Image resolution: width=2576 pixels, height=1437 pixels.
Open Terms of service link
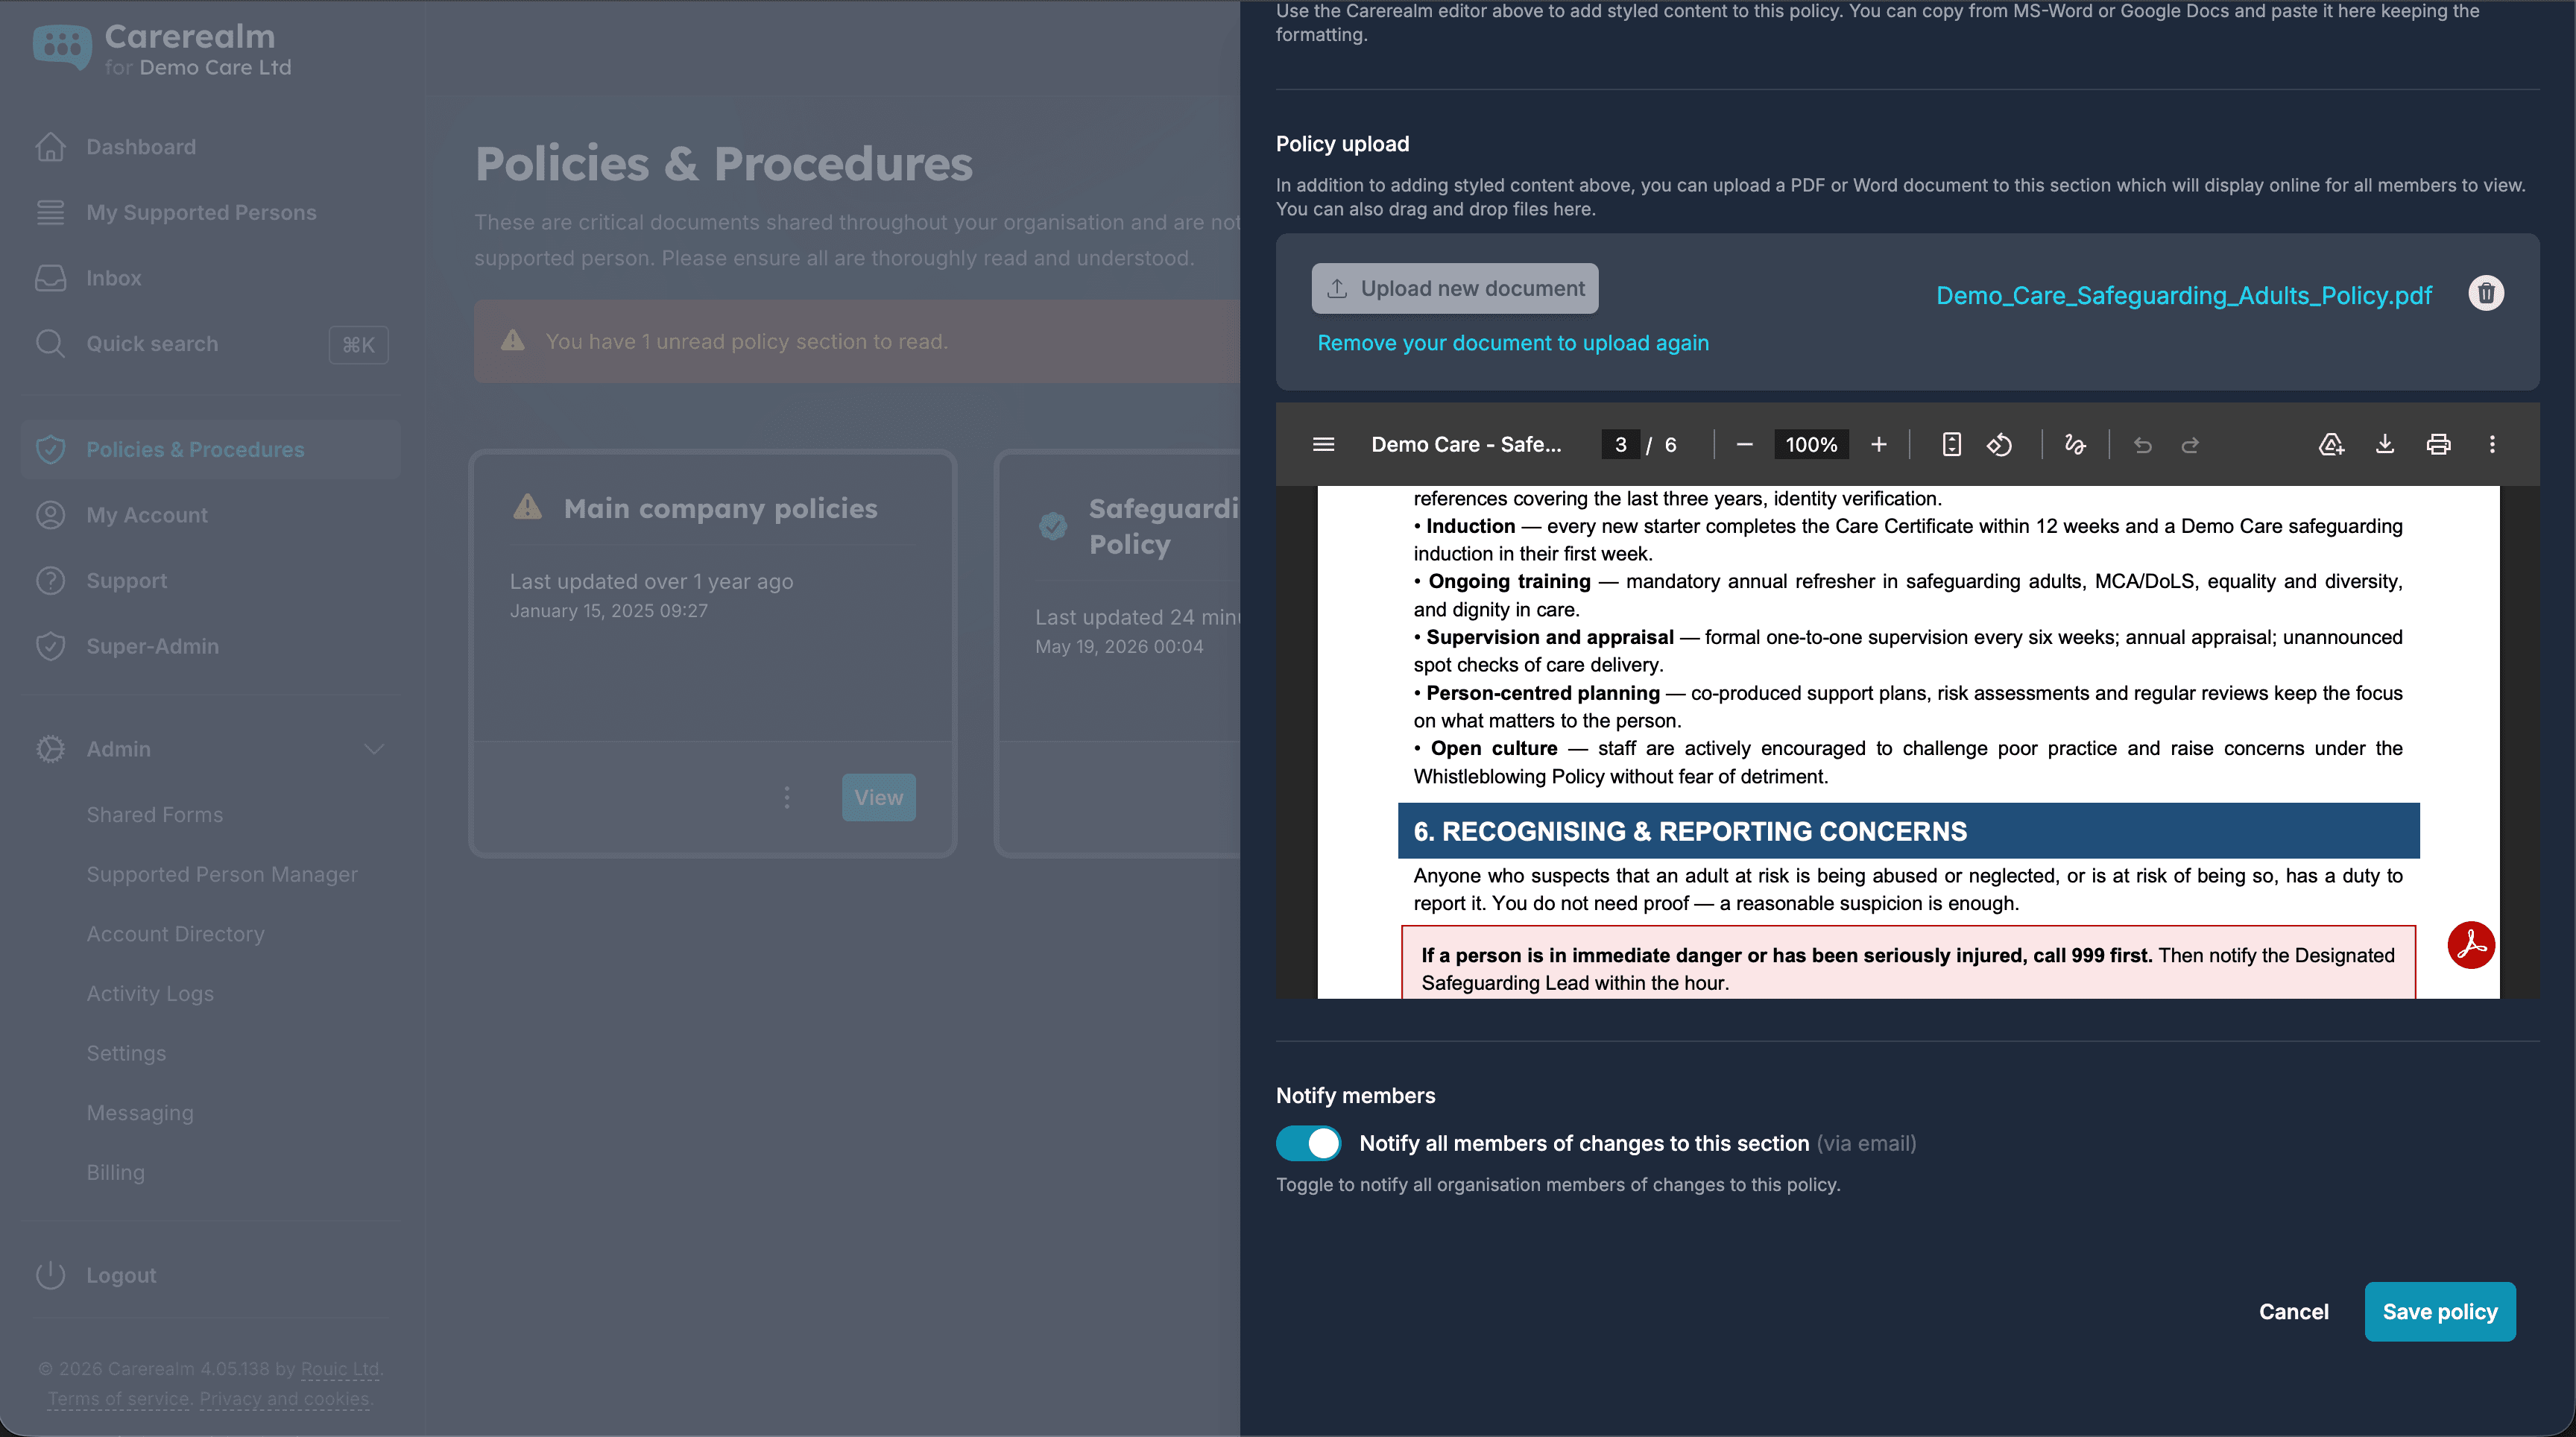118,1398
